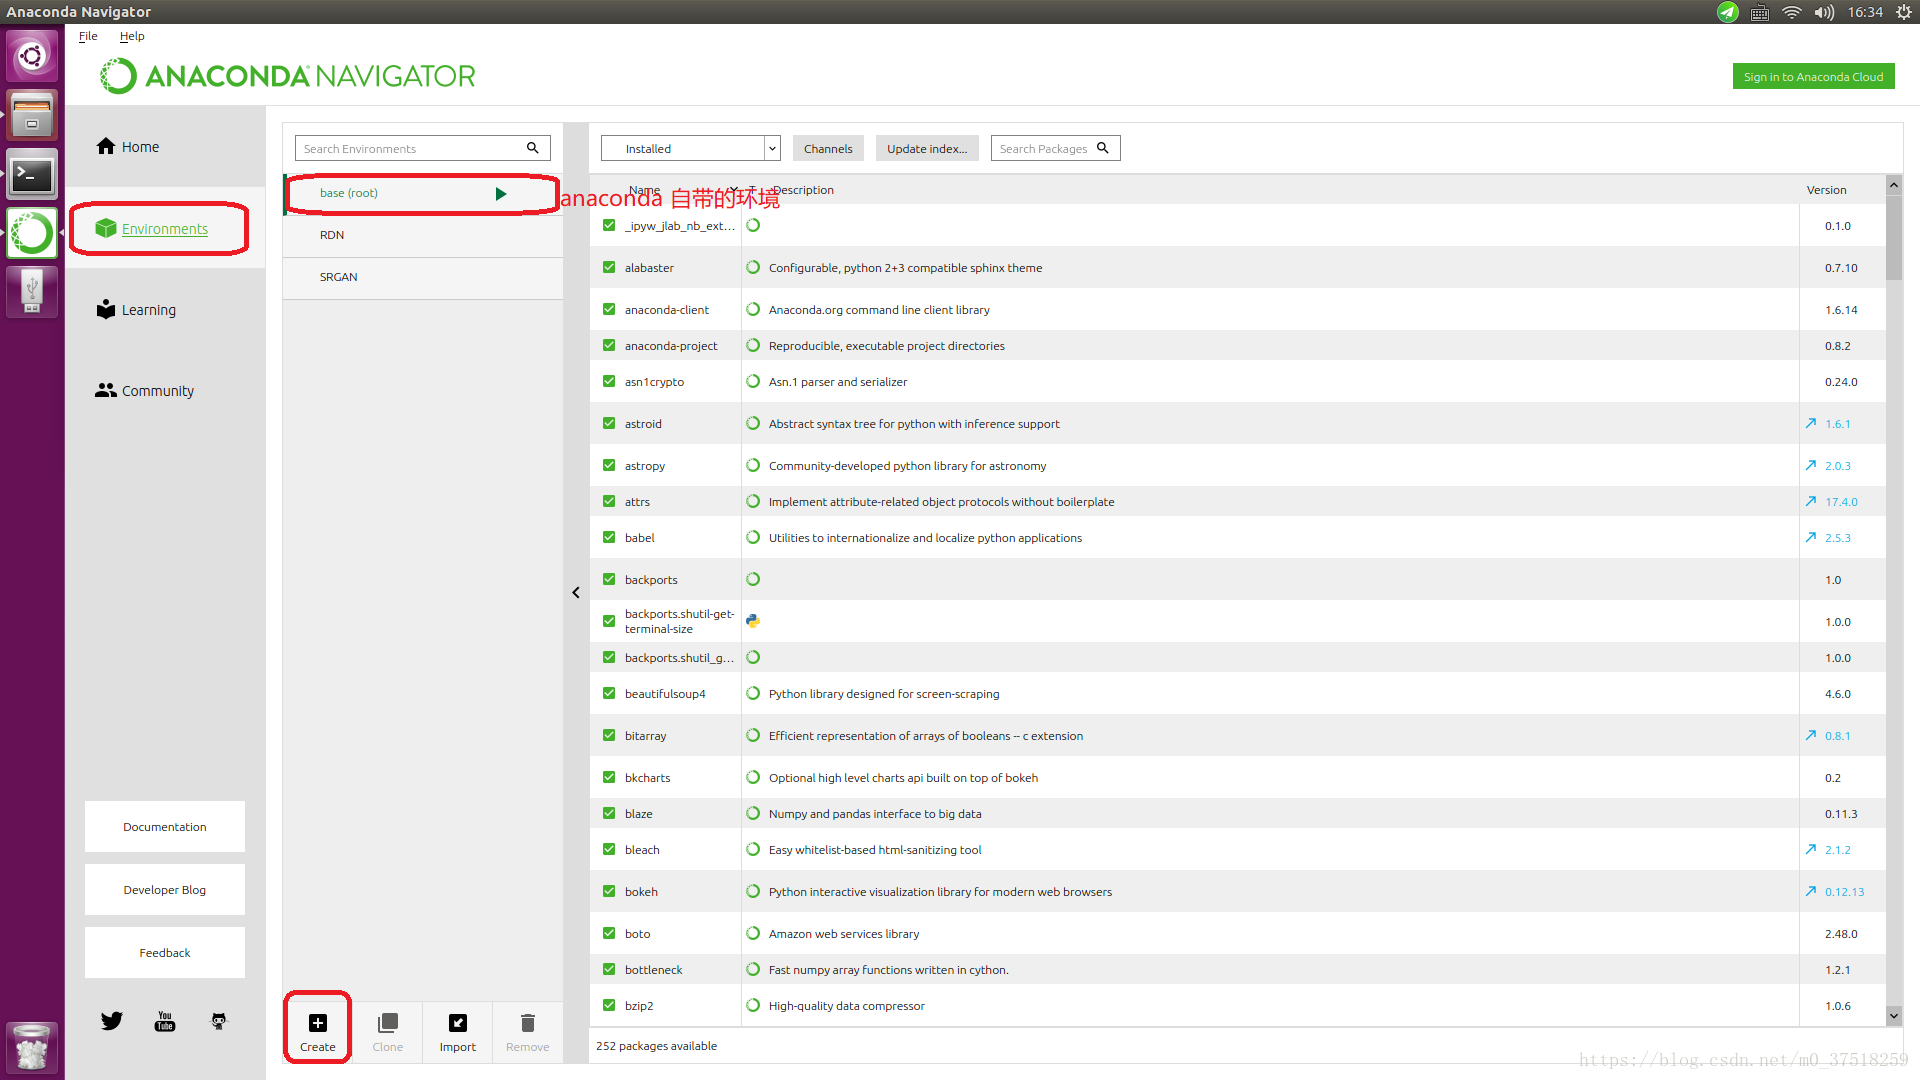The image size is (1920, 1080).
Task: Open the File menu
Action: point(88,36)
